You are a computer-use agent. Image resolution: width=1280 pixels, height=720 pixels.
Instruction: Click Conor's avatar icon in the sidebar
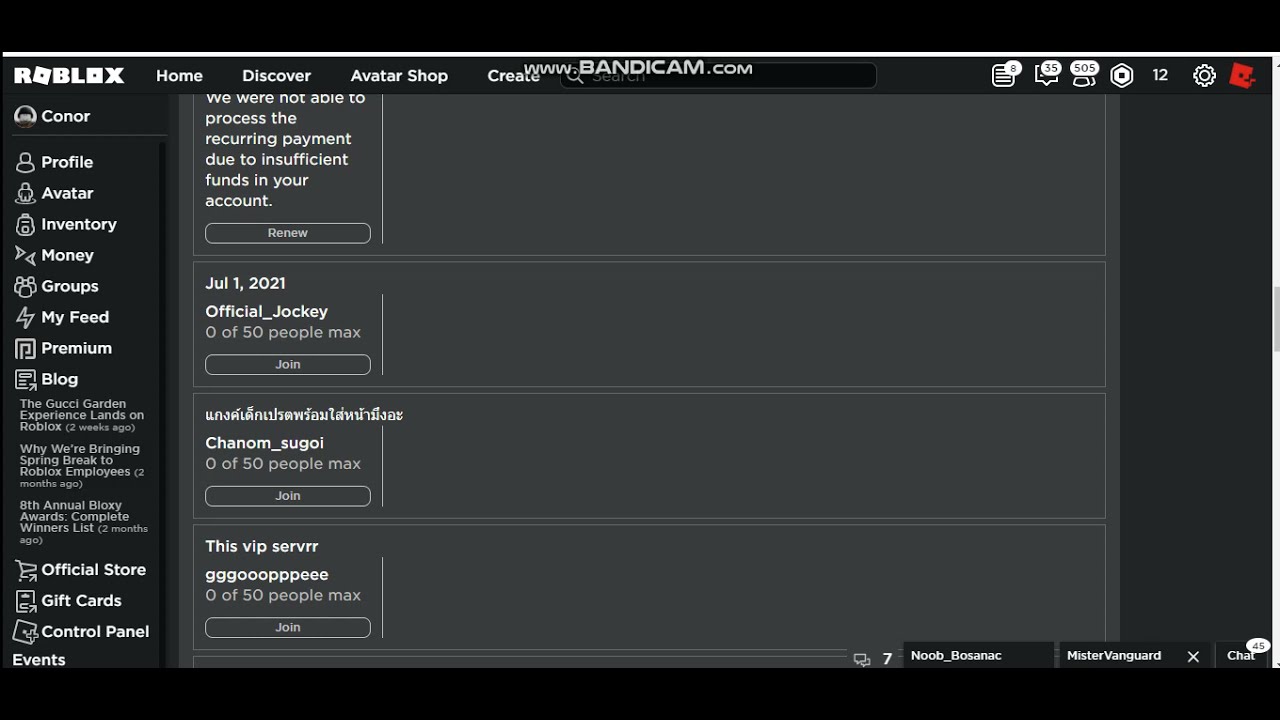(x=25, y=116)
